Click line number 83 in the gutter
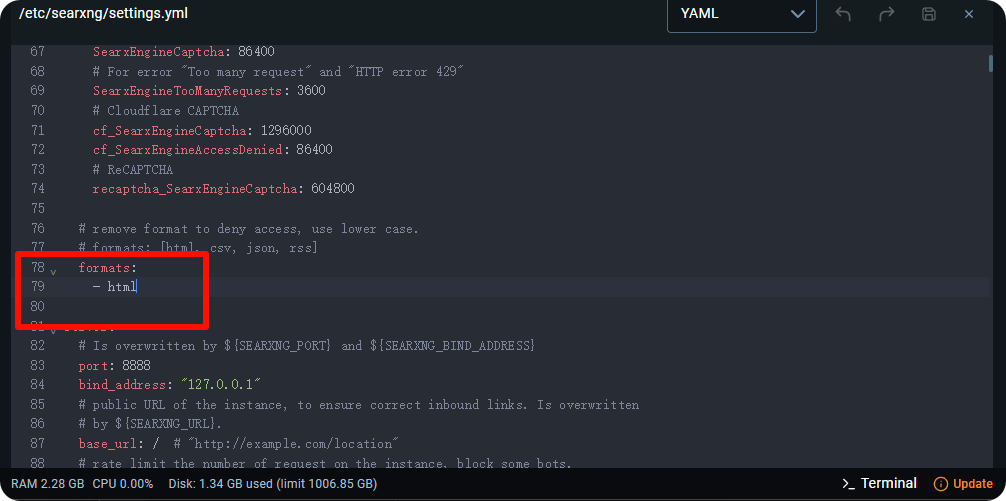 [x=38, y=365]
